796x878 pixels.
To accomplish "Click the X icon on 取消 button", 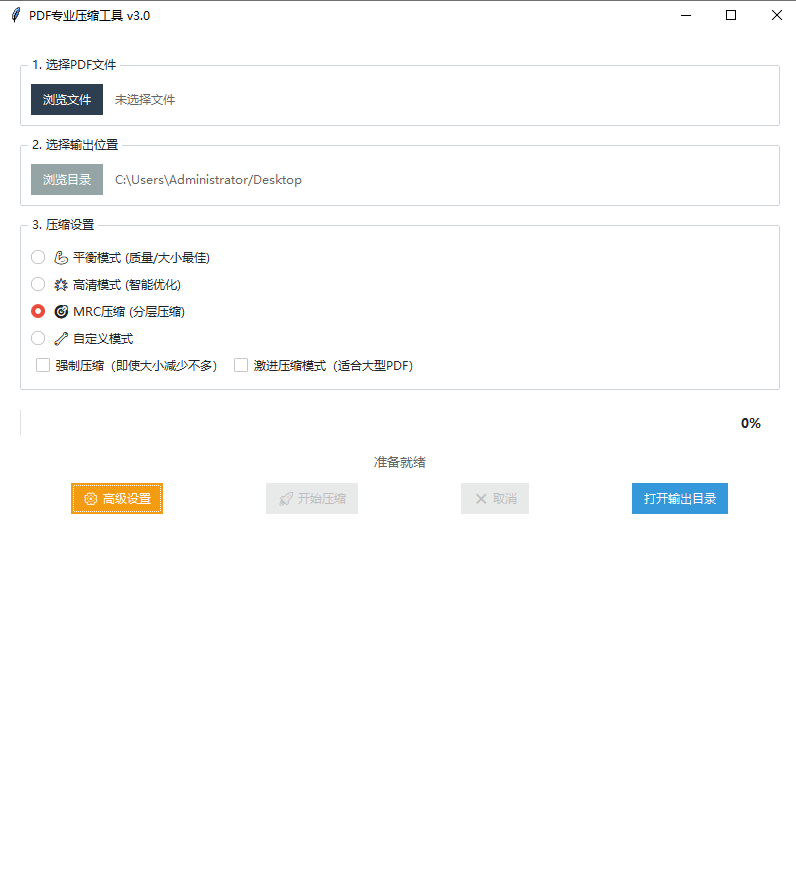I will tap(481, 499).
